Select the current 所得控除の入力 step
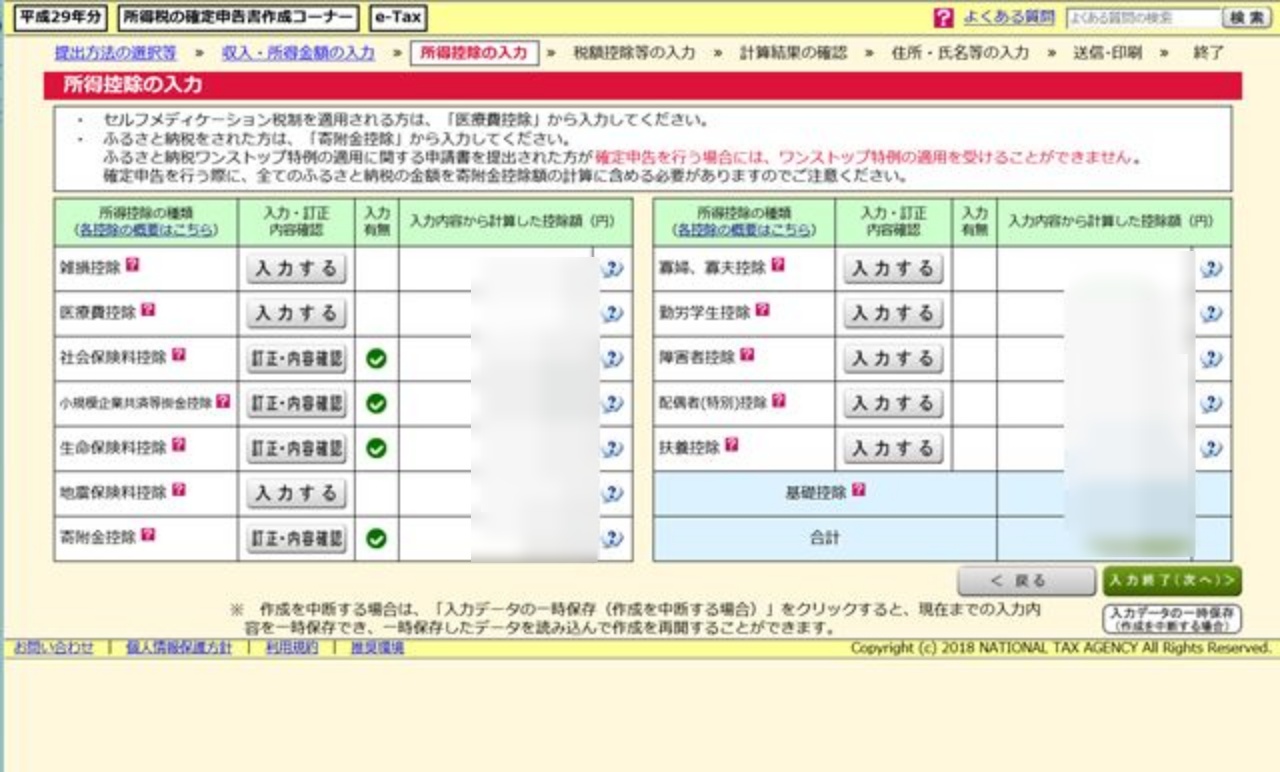Screen dimensions: 1280x772 [474, 52]
